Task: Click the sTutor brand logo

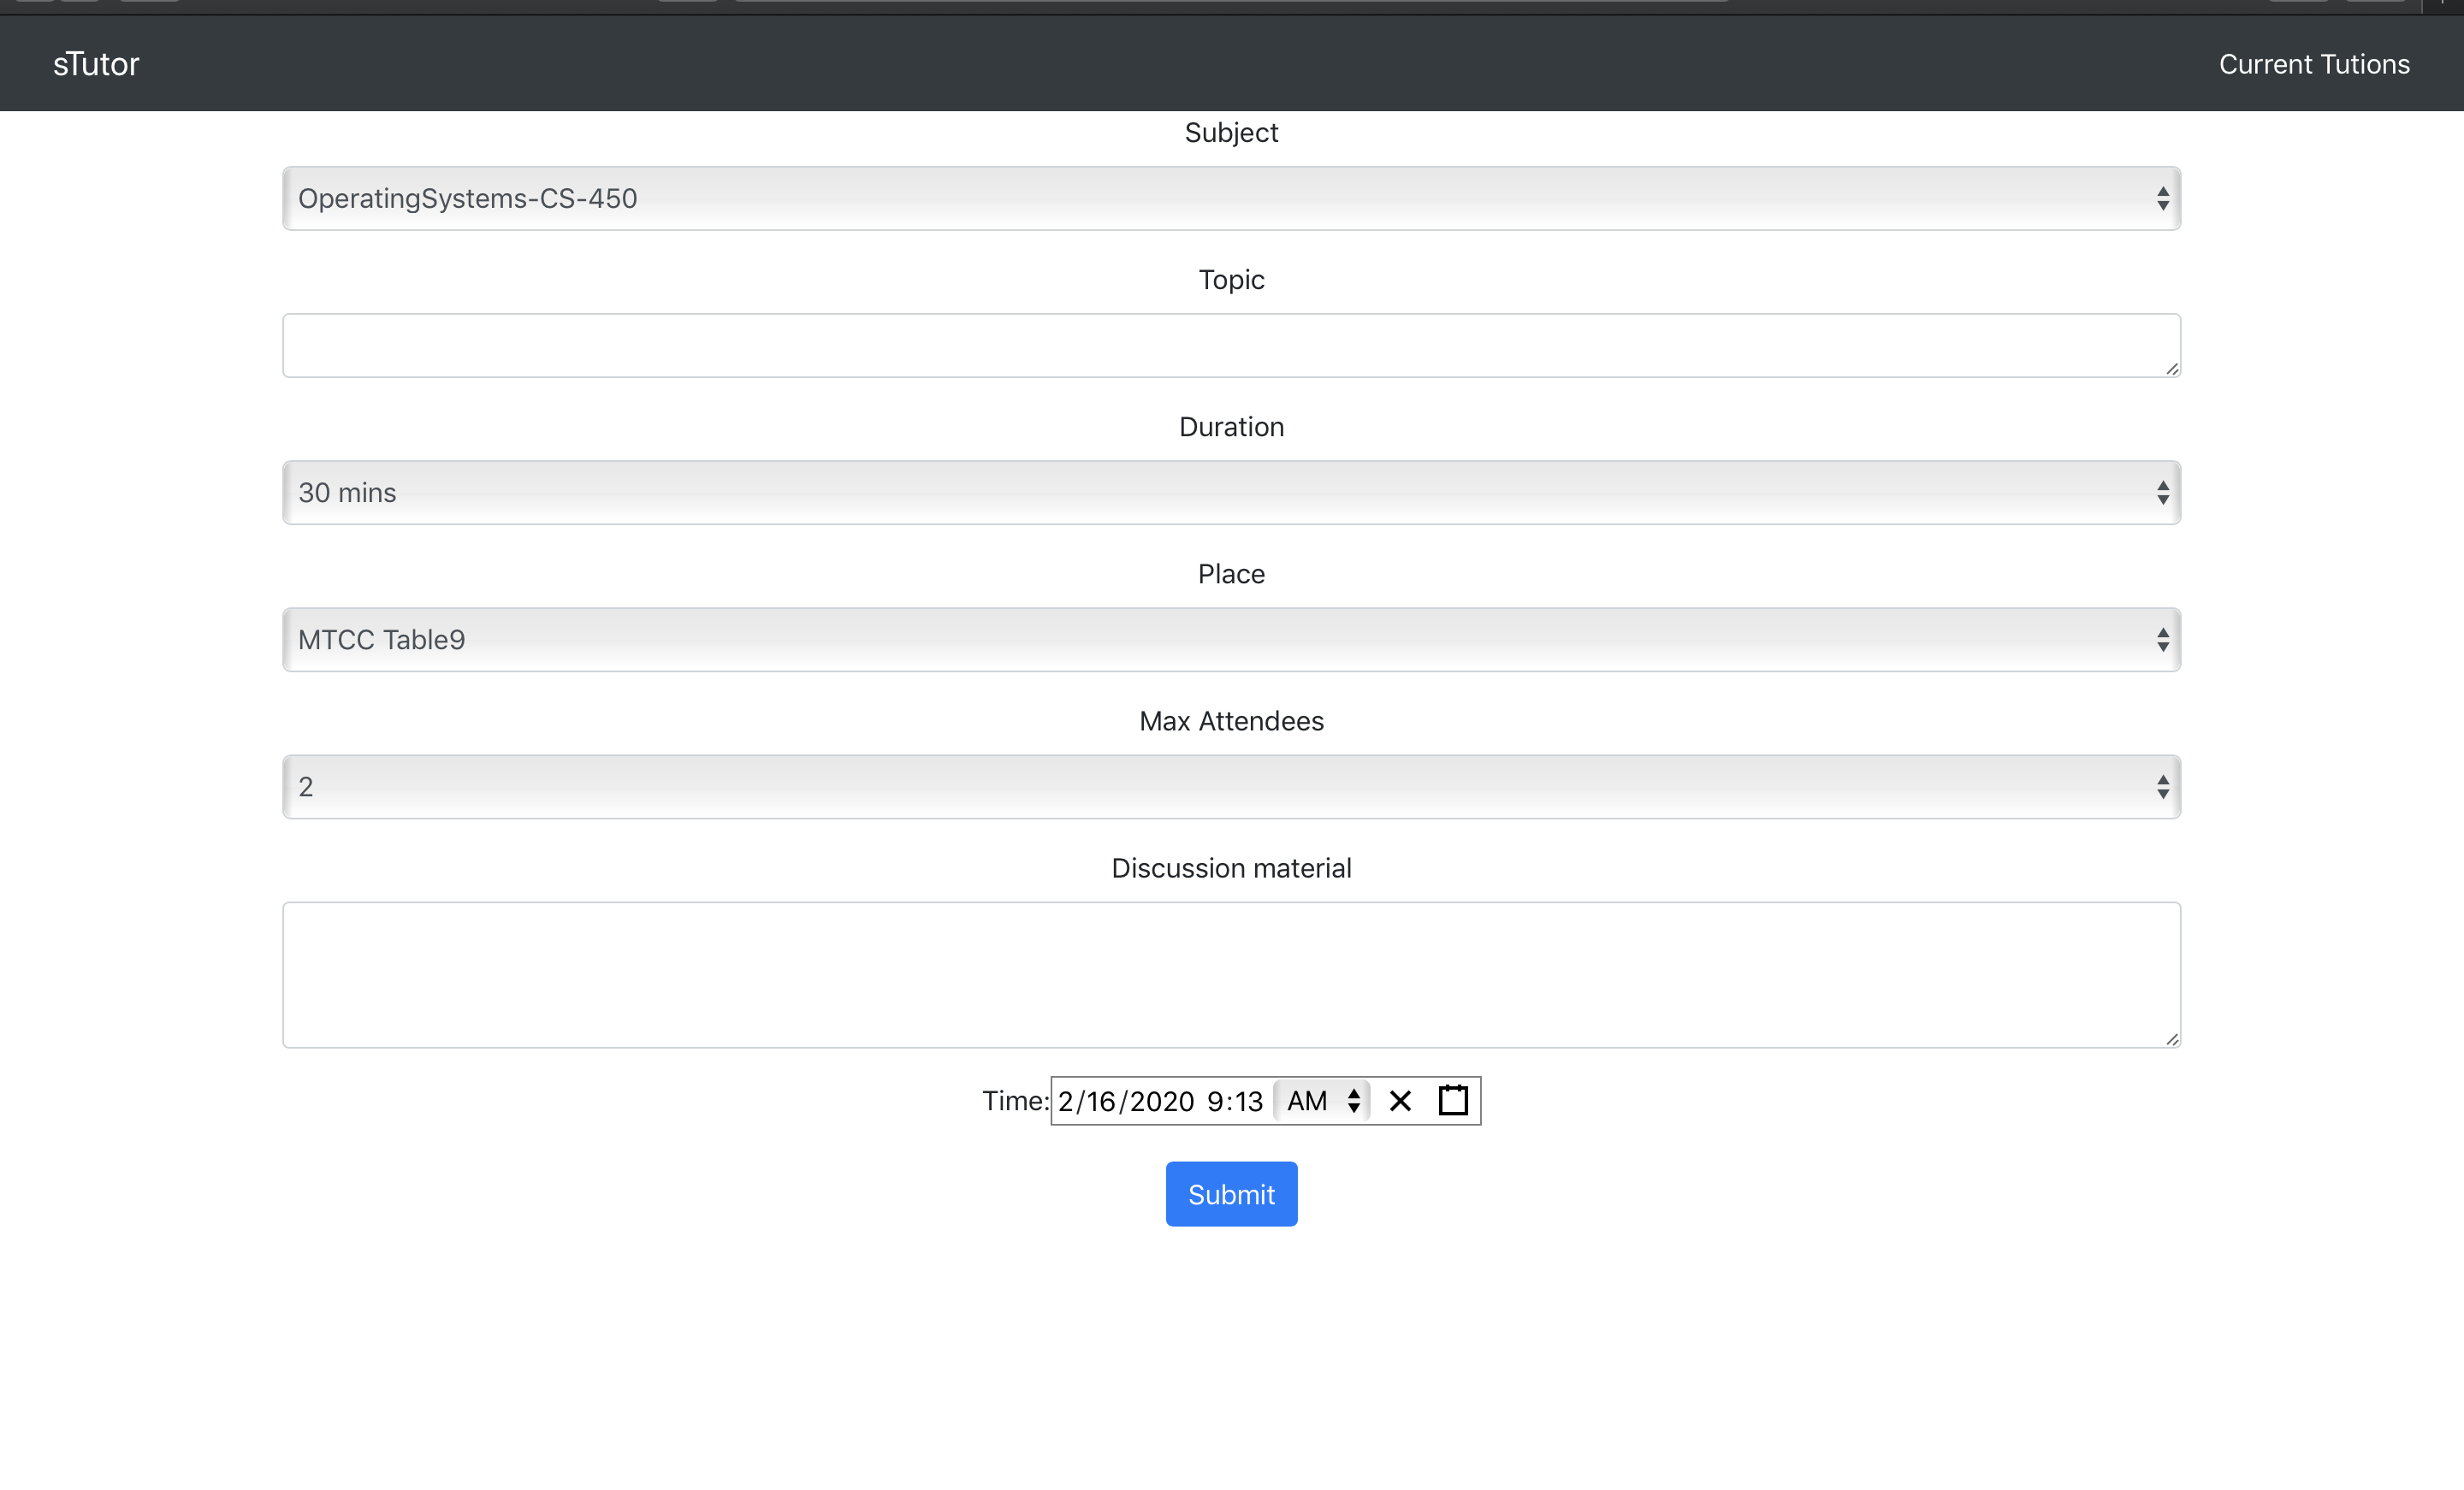Action: [96, 64]
